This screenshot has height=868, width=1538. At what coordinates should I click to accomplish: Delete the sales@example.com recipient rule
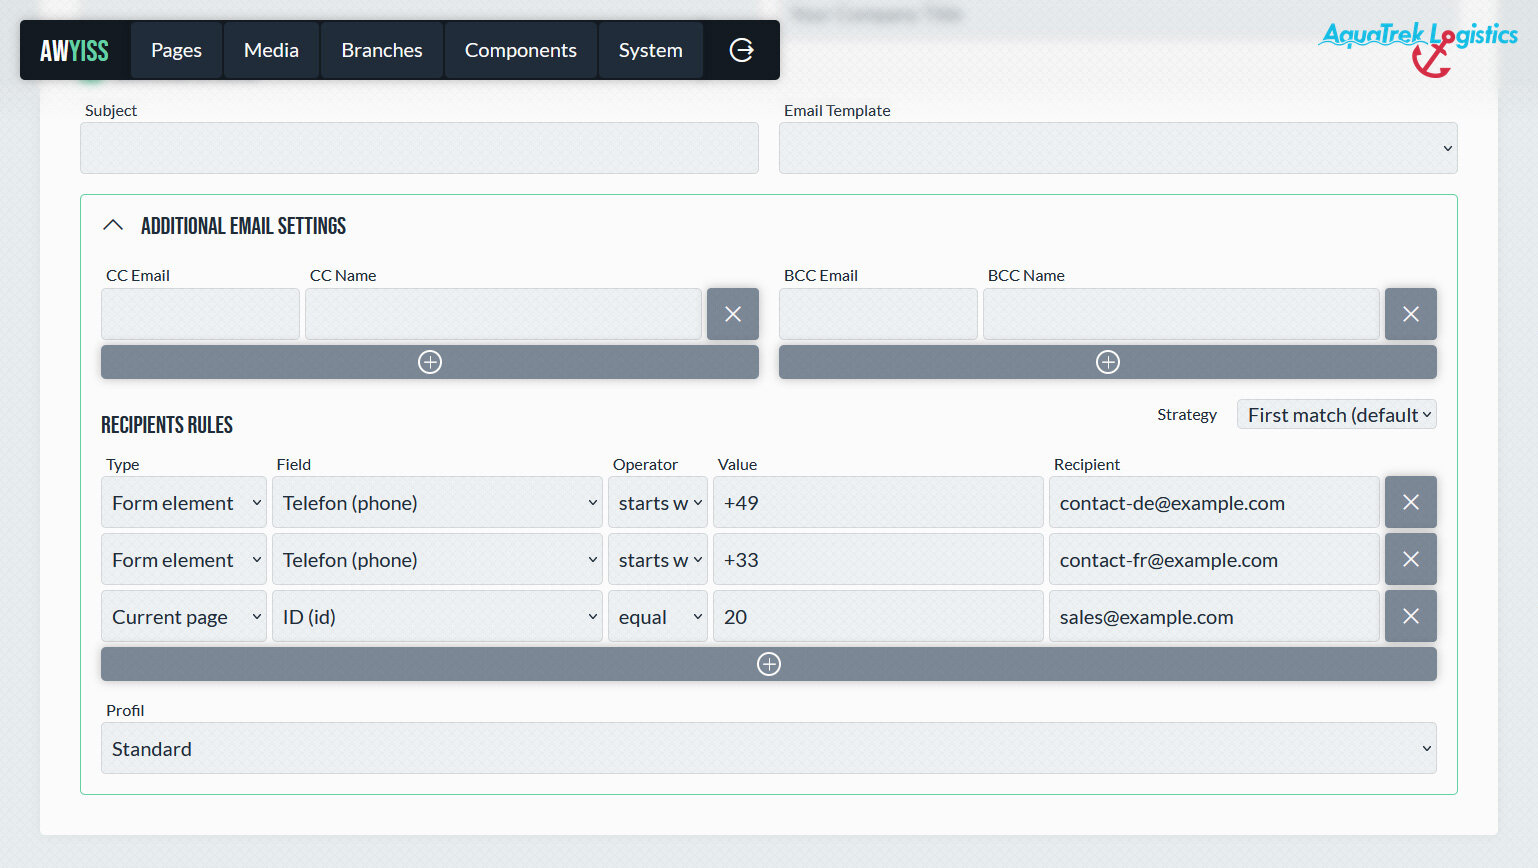point(1410,616)
